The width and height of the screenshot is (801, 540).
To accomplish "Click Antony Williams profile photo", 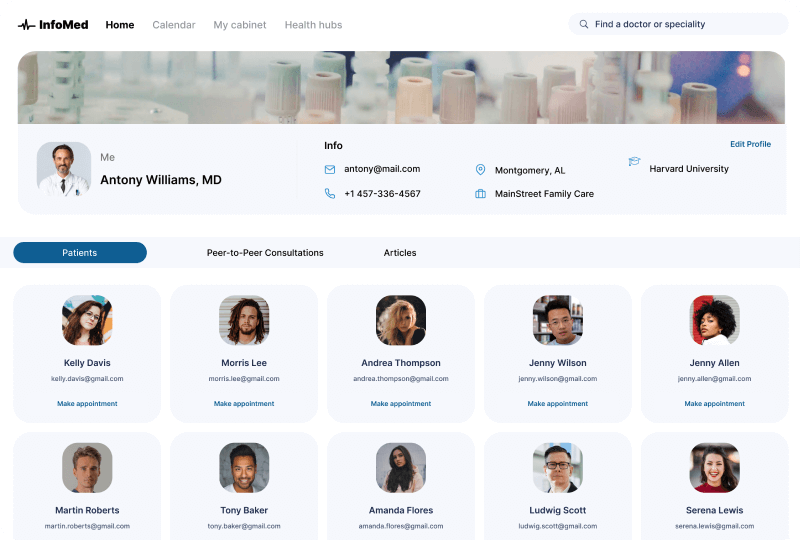I will click(x=64, y=169).
